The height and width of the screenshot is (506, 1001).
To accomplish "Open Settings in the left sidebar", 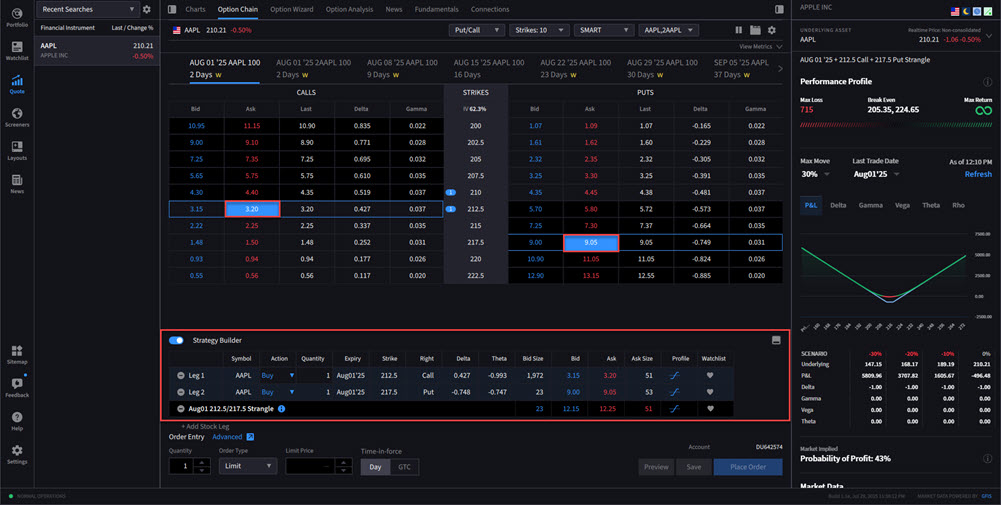I will pos(17,454).
